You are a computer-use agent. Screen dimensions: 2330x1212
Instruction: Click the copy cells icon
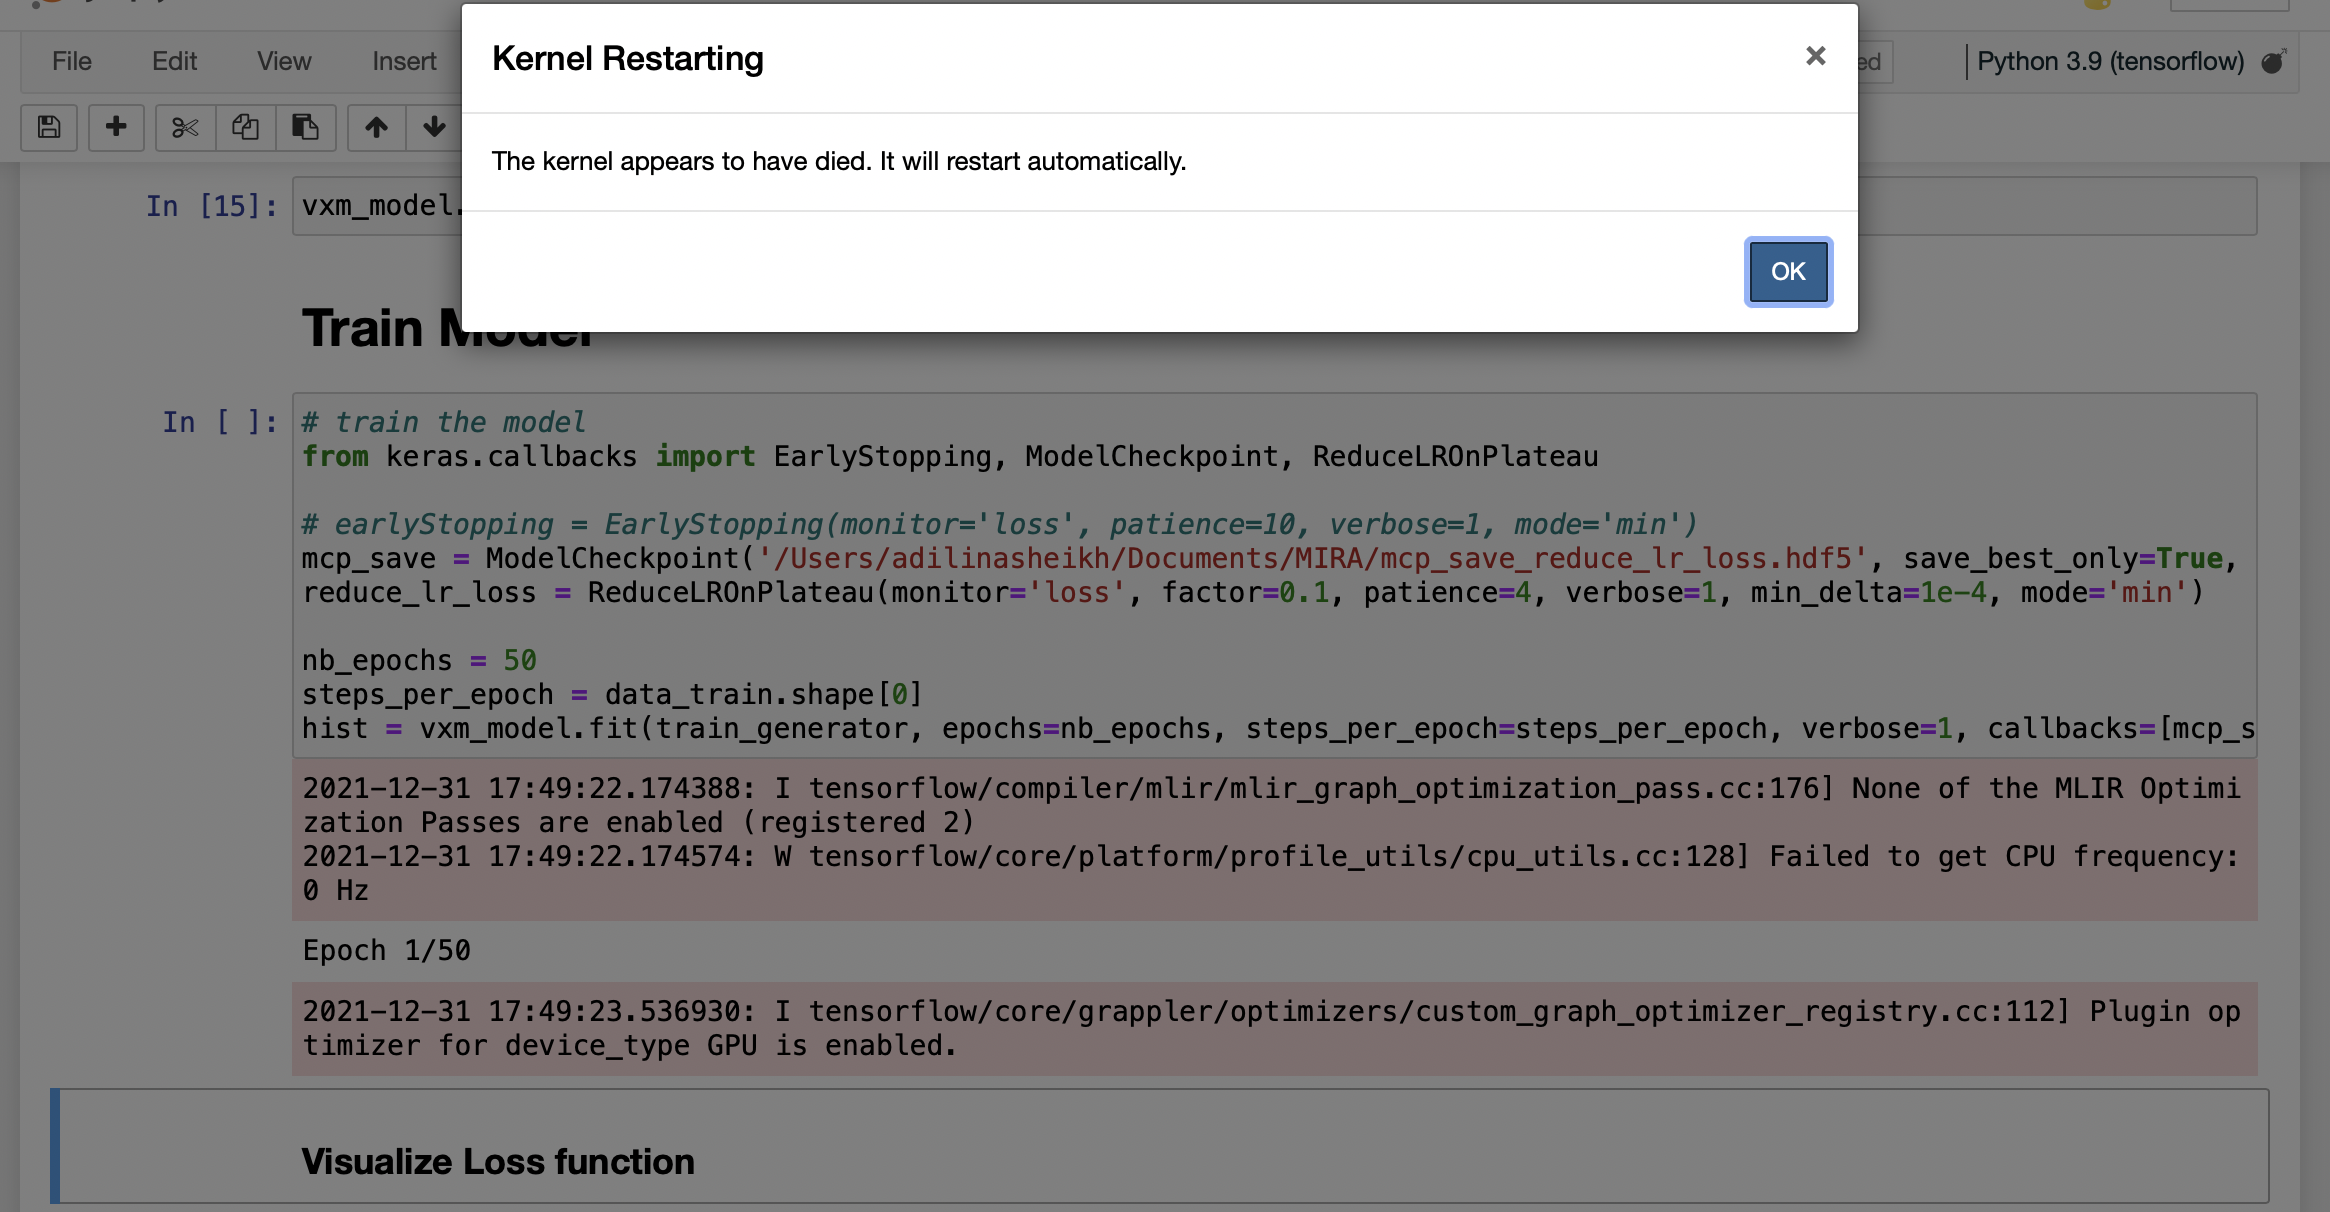pos(245,127)
